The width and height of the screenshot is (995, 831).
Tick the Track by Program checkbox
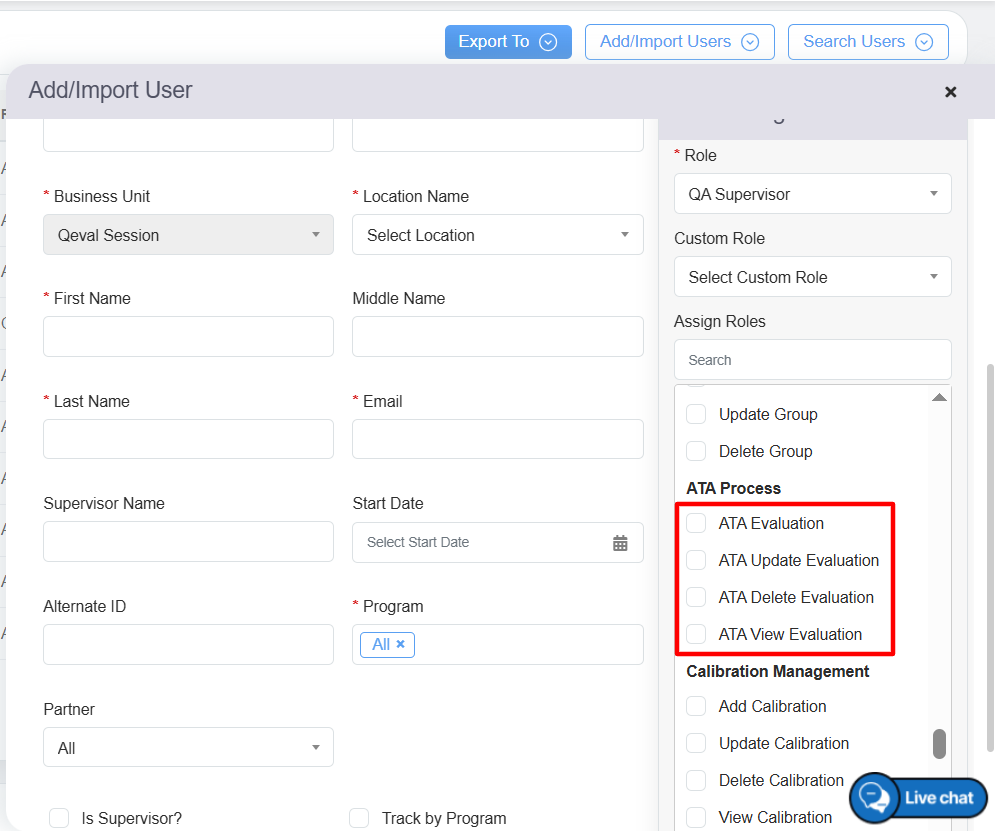pos(359,818)
